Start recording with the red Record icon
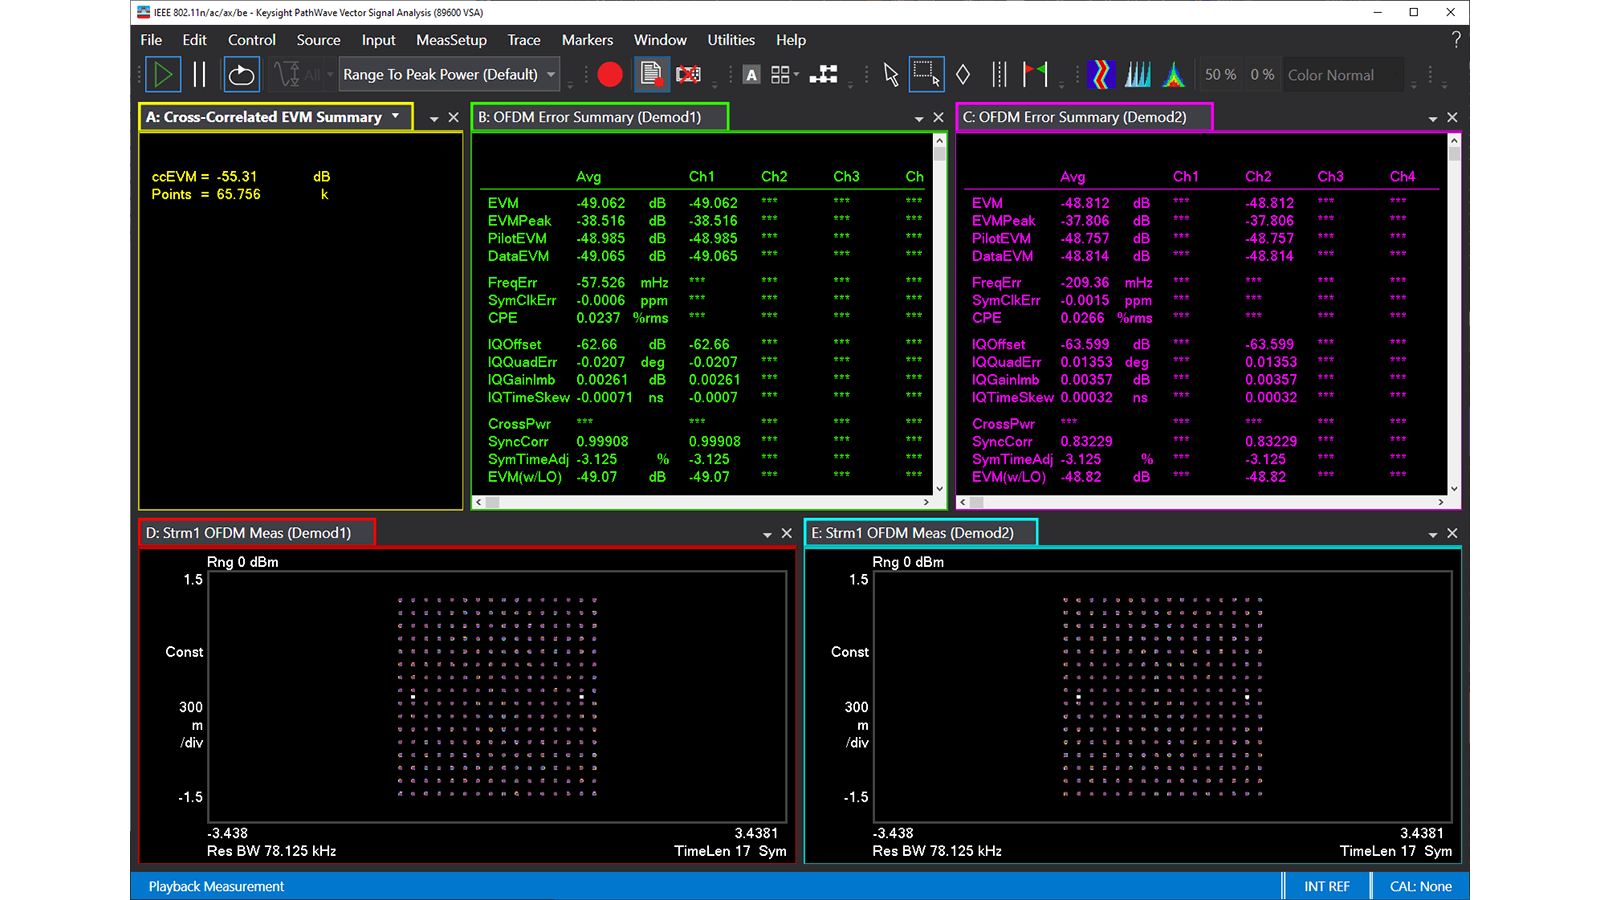Screen dimensions: 1600x900 610,74
